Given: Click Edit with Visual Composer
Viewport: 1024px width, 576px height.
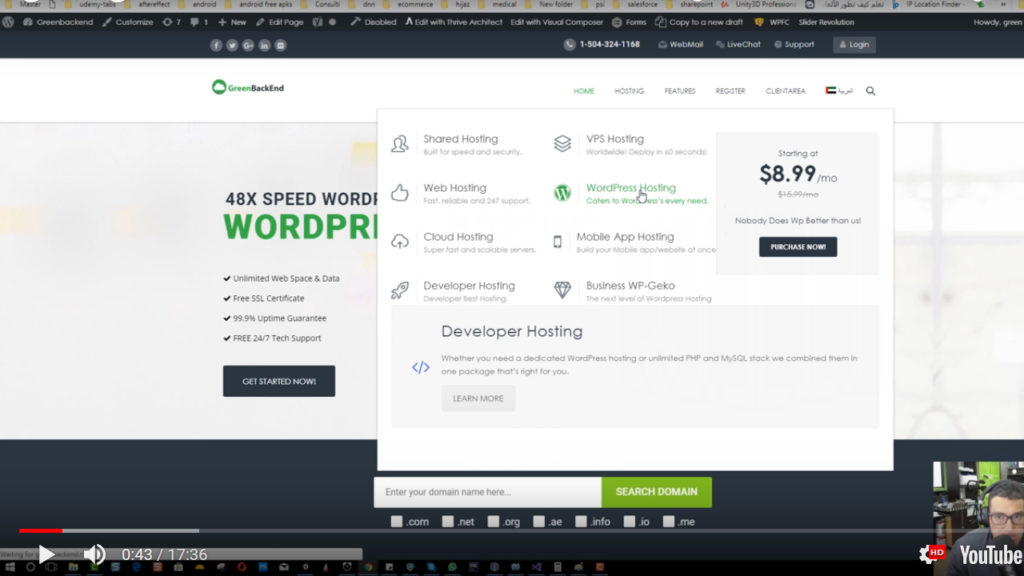Looking at the screenshot, I should tap(556, 22).
